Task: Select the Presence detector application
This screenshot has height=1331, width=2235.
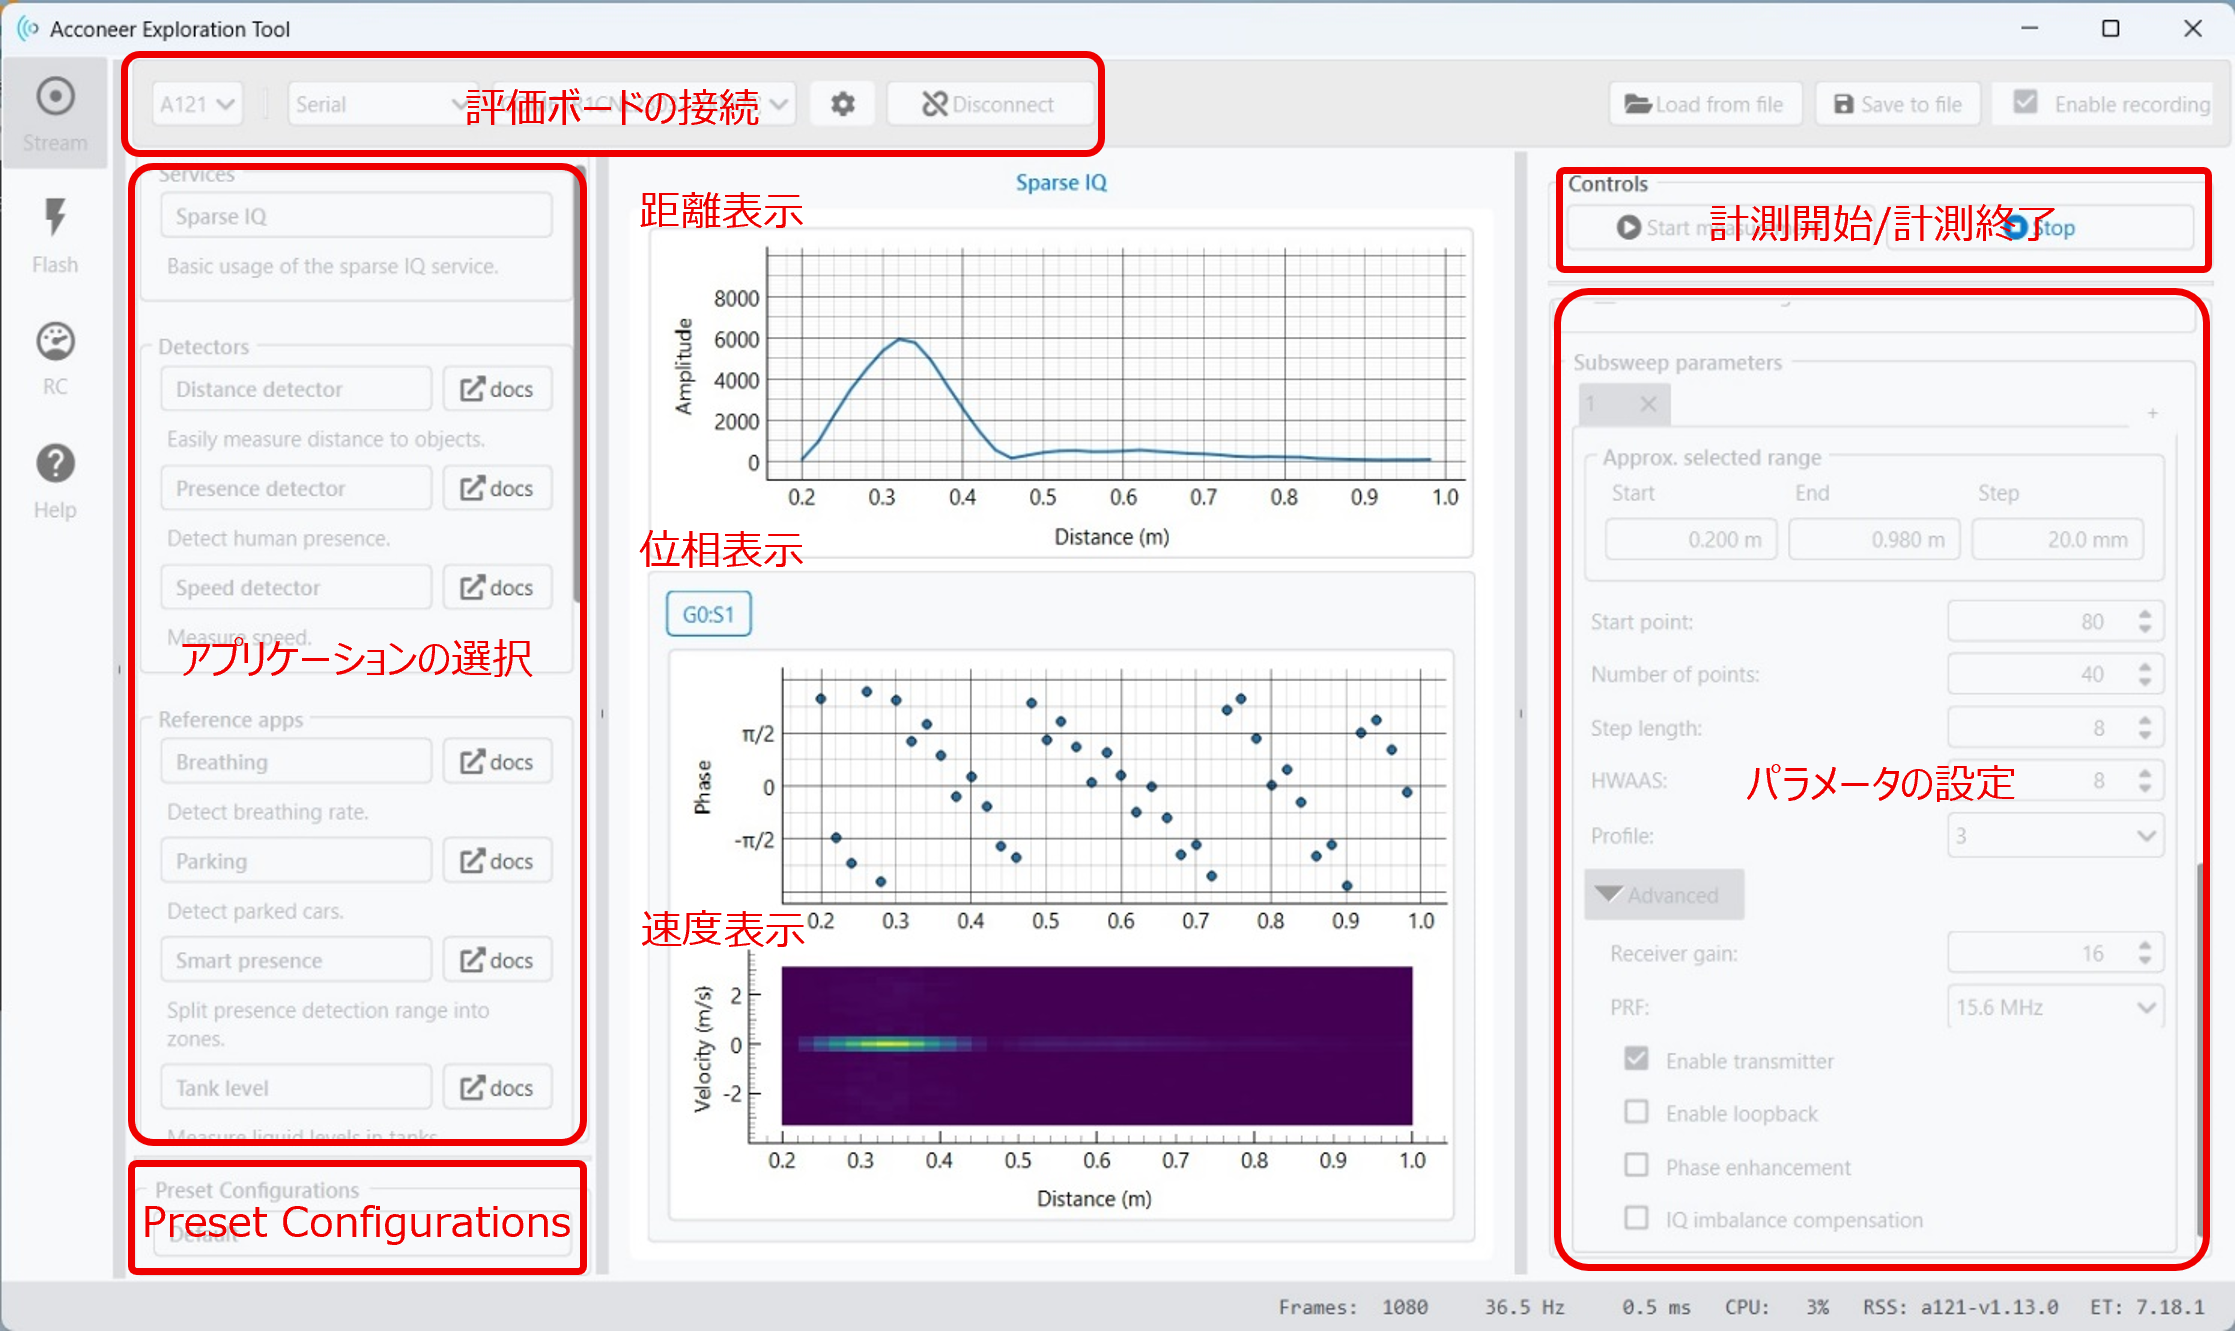Action: 296,488
